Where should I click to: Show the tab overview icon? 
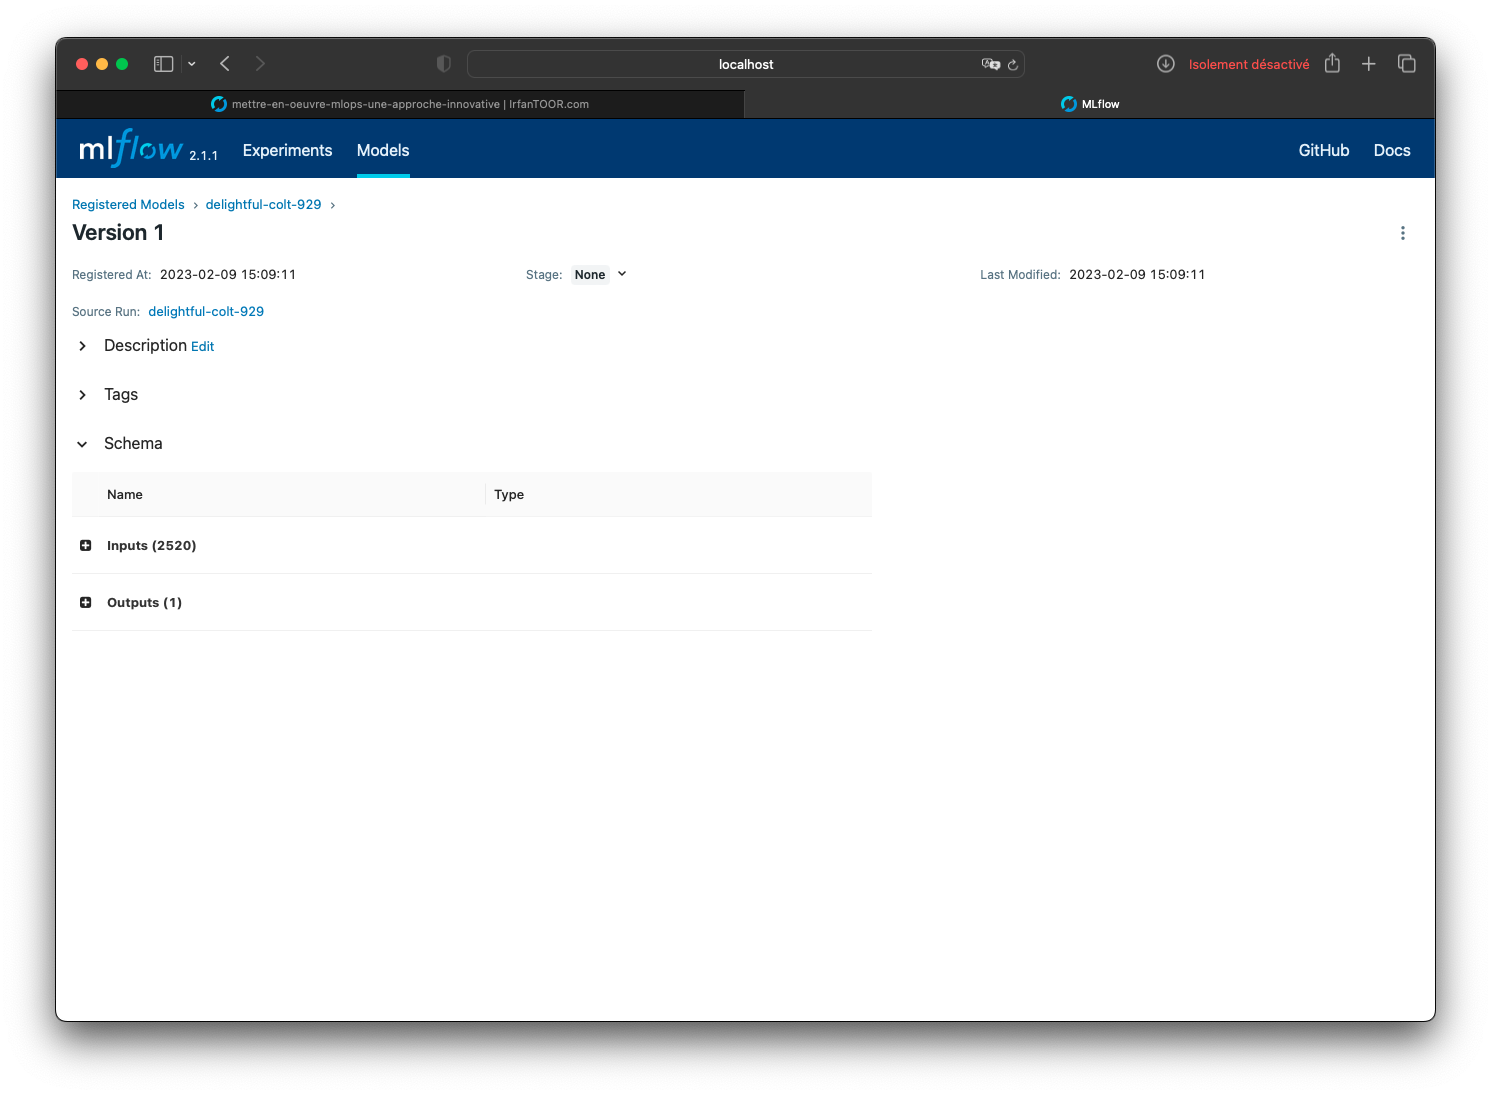pos(1407,64)
